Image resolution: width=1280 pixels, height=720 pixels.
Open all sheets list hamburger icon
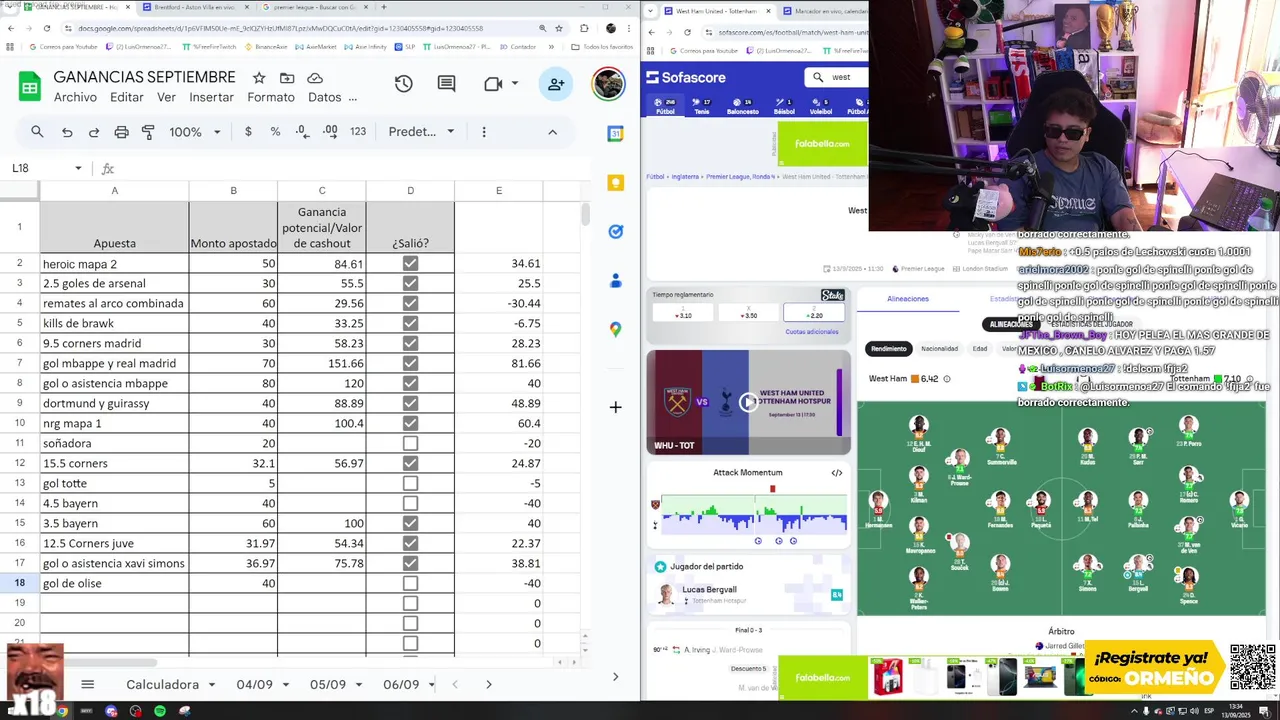coord(87,684)
